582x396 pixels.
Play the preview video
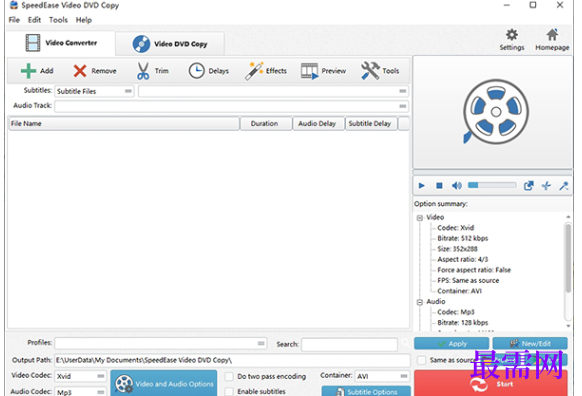[421, 185]
